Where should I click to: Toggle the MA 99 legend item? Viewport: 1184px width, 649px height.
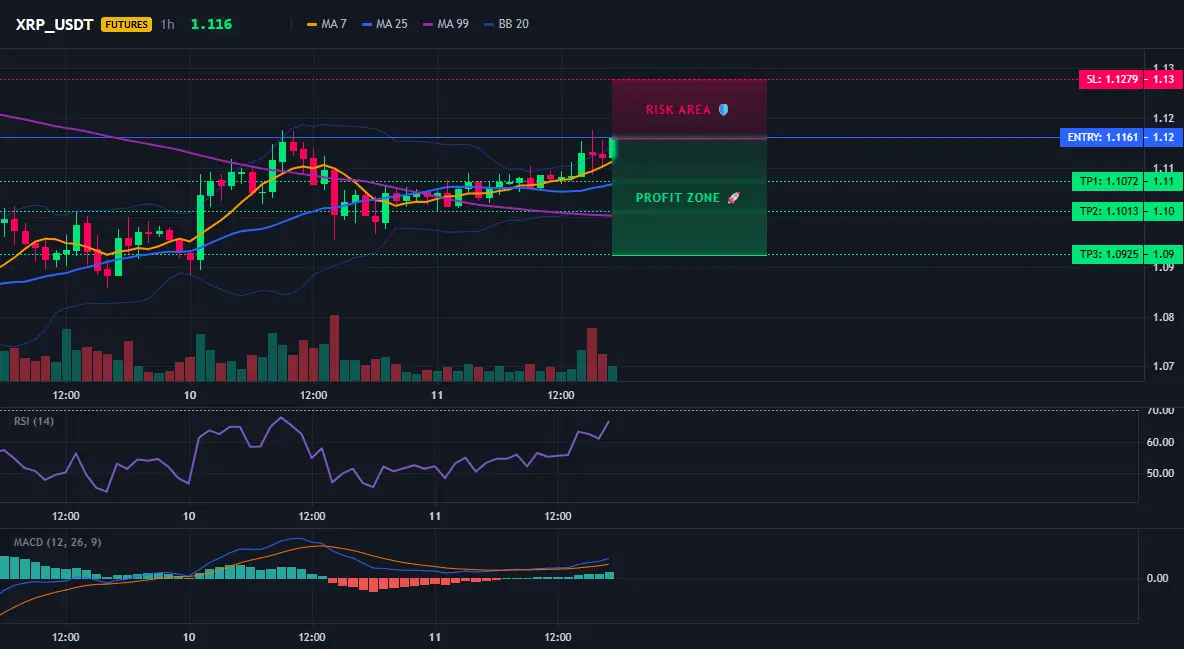[x=446, y=24]
